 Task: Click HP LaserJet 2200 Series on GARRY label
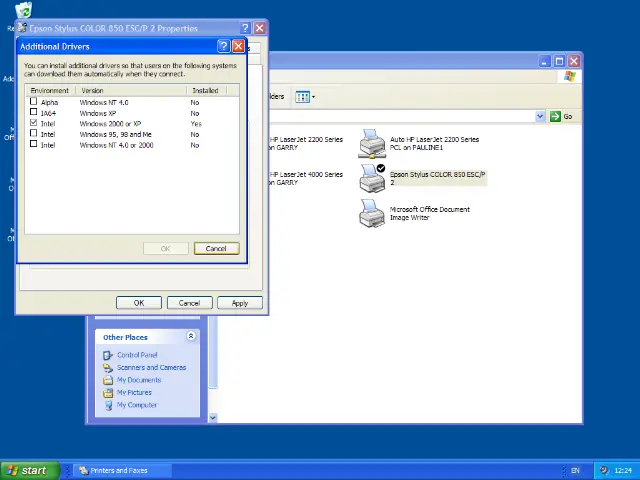pyautogui.click(x=306, y=143)
